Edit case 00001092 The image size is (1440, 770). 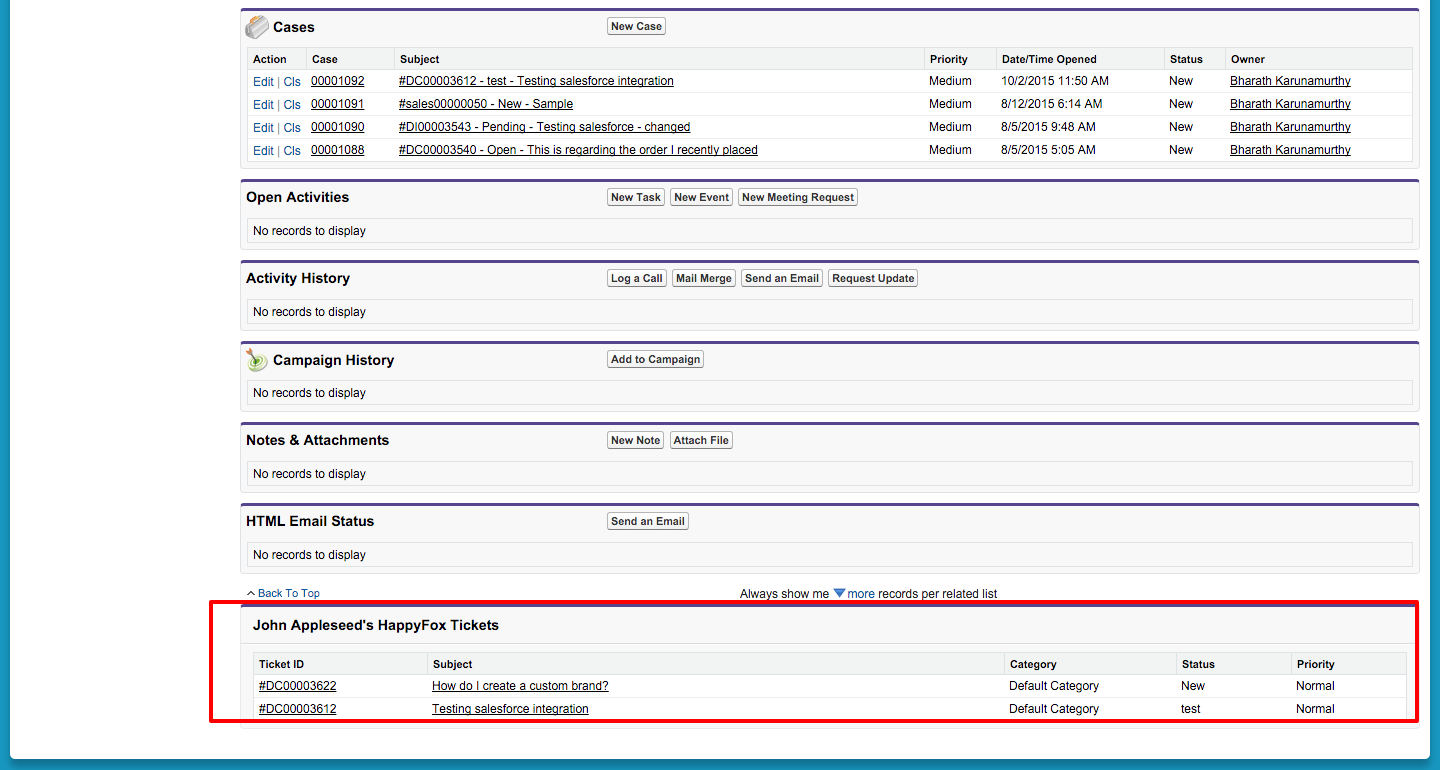click(263, 82)
